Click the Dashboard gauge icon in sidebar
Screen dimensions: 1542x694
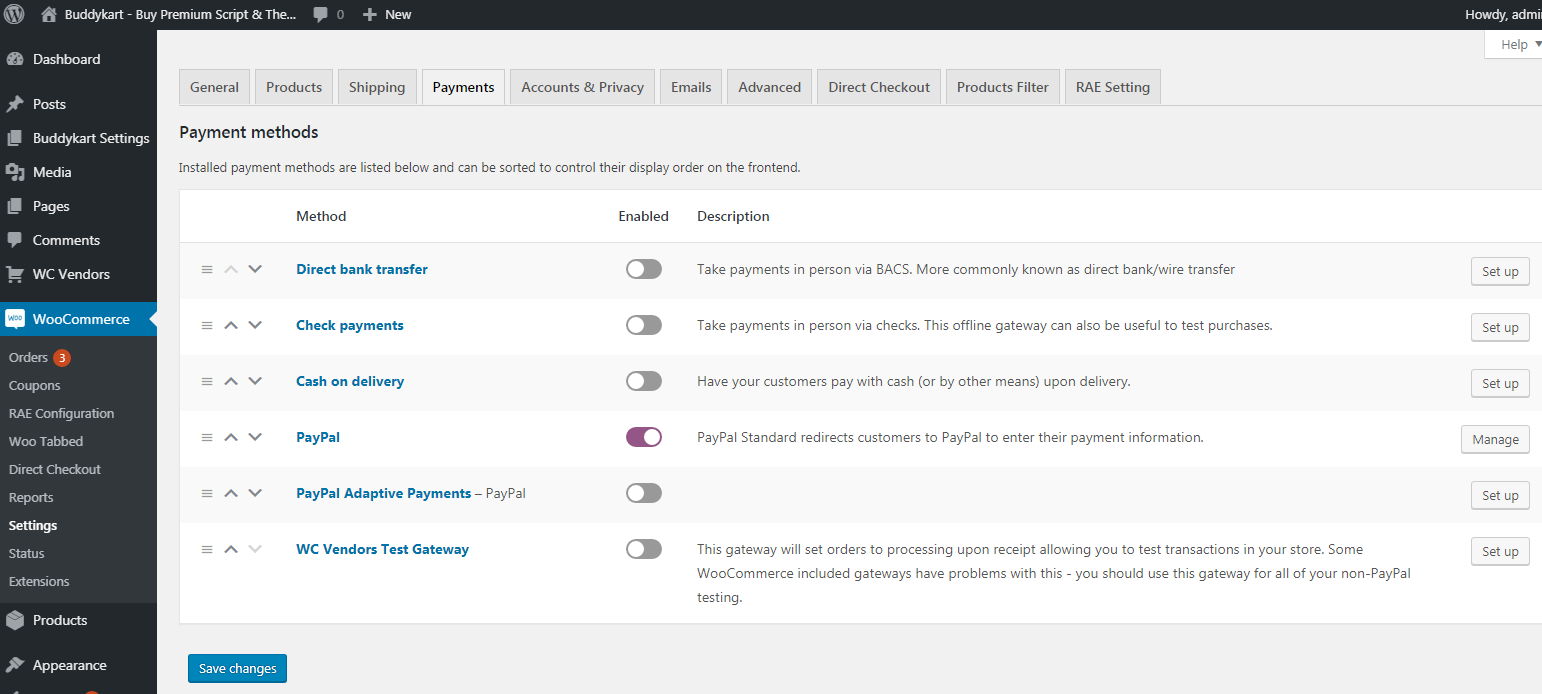[15, 59]
